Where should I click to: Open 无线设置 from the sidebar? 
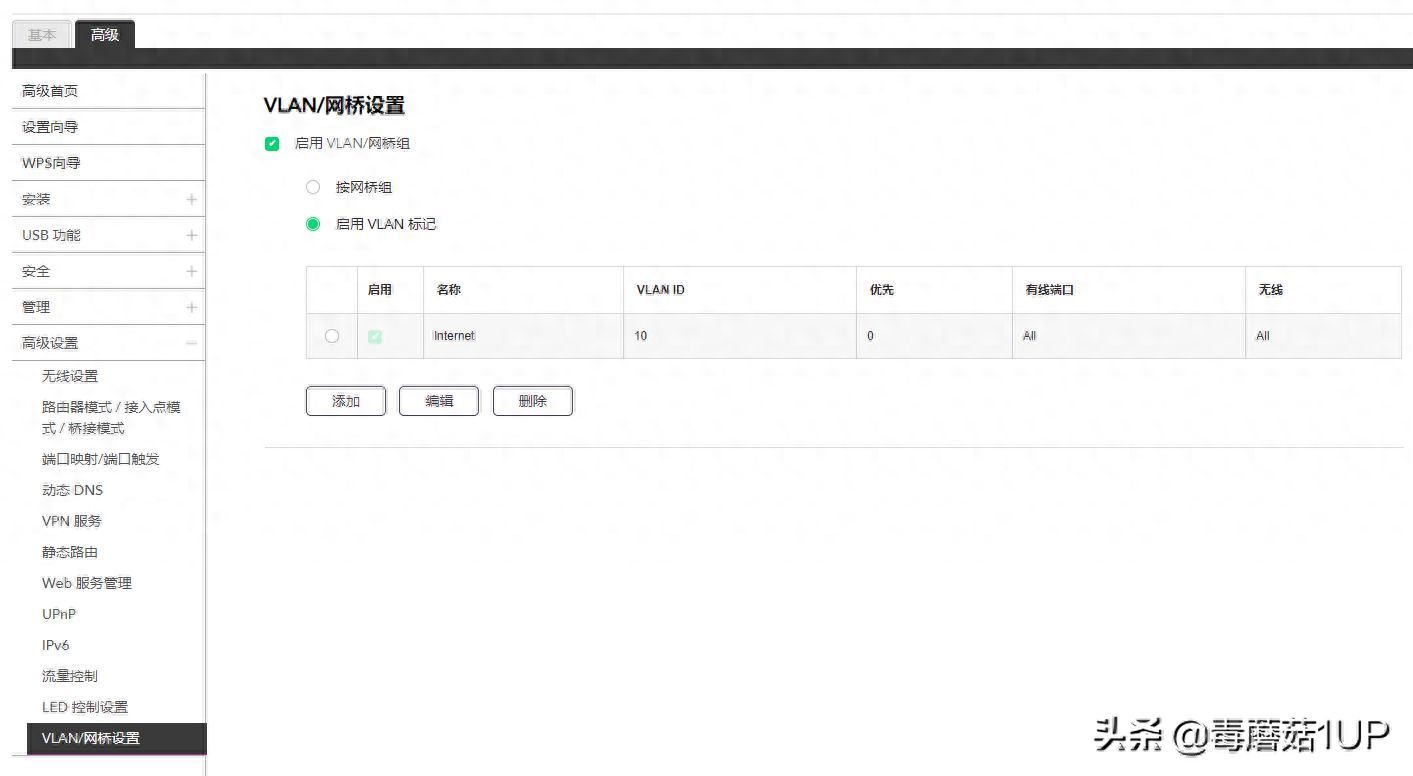pos(70,376)
